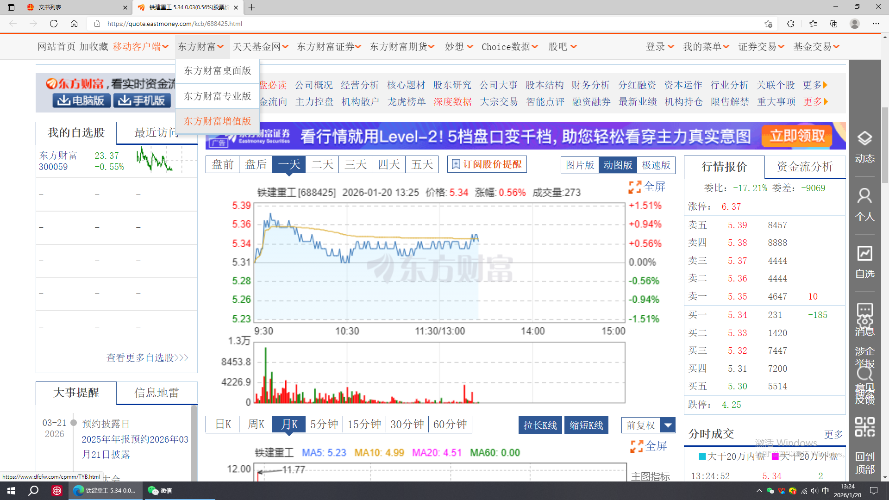Screen dimensions: 889x500
Task: Select 盘后 chart period
Action: click(256, 164)
